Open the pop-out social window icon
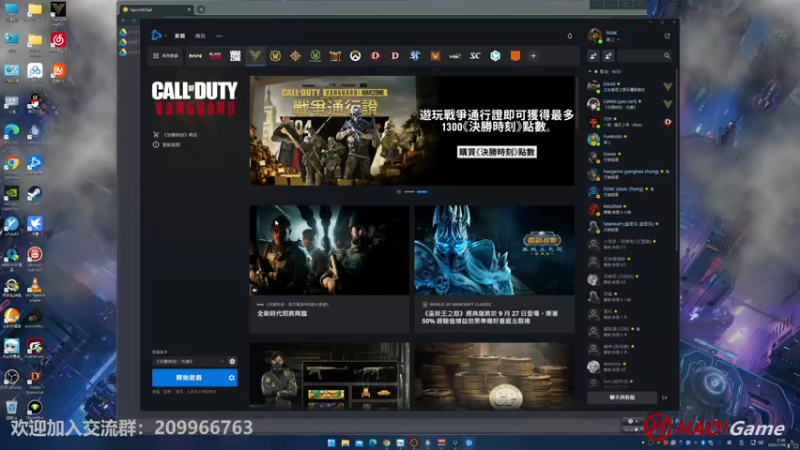The height and width of the screenshot is (450, 800). [x=667, y=36]
